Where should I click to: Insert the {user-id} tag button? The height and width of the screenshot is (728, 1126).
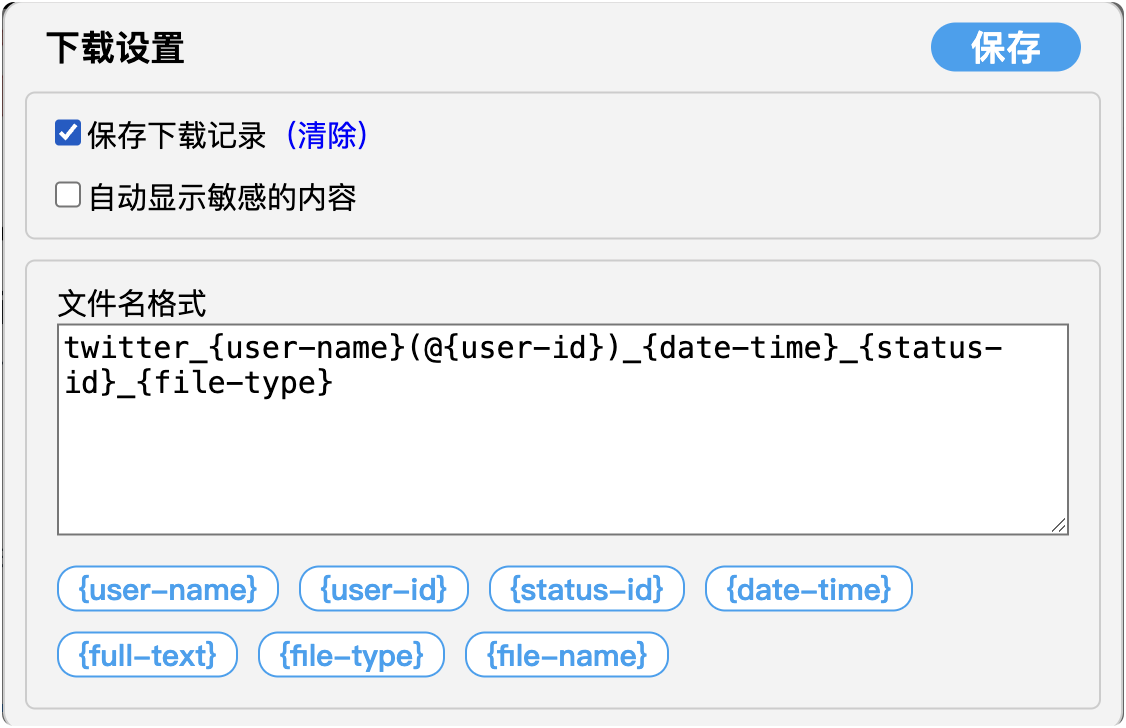tap(383, 590)
